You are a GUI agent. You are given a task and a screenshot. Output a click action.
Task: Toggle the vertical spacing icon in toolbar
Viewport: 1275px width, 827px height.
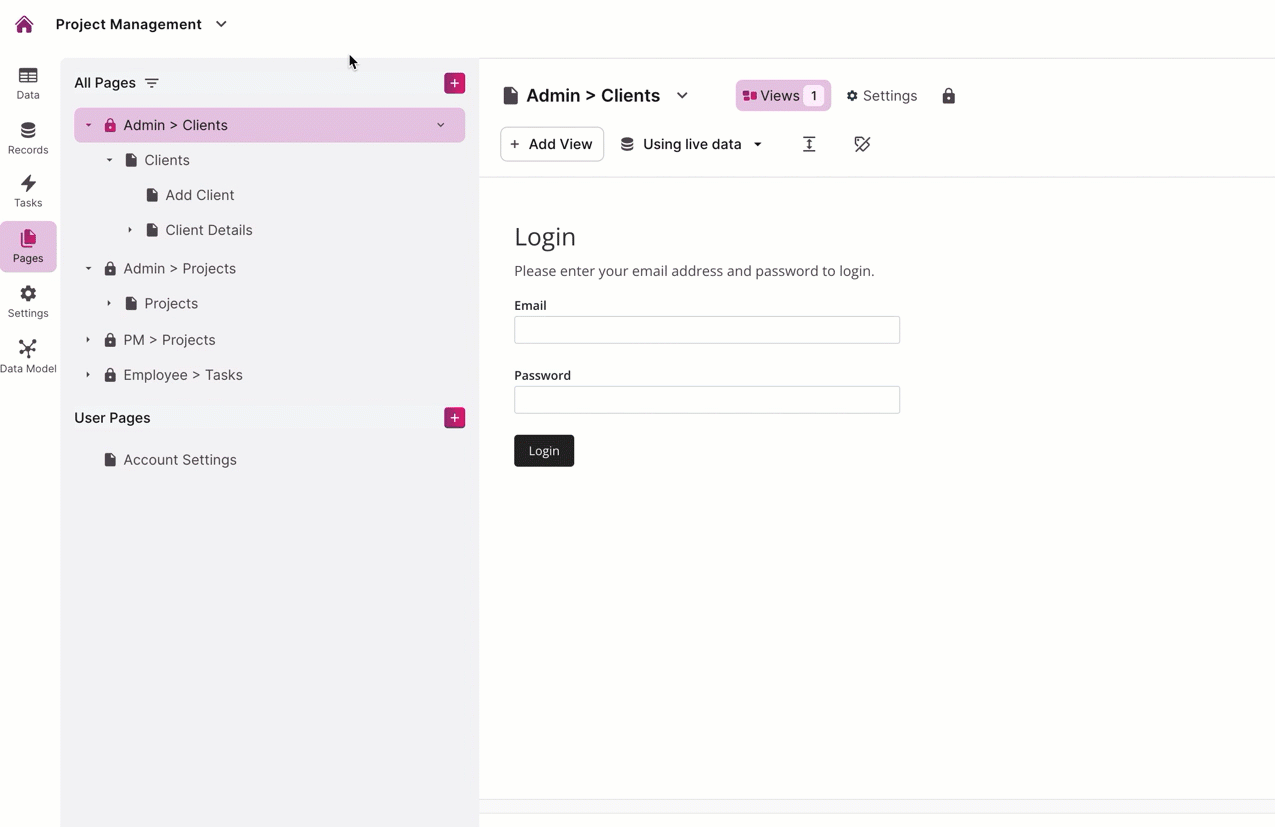click(809, 144)
